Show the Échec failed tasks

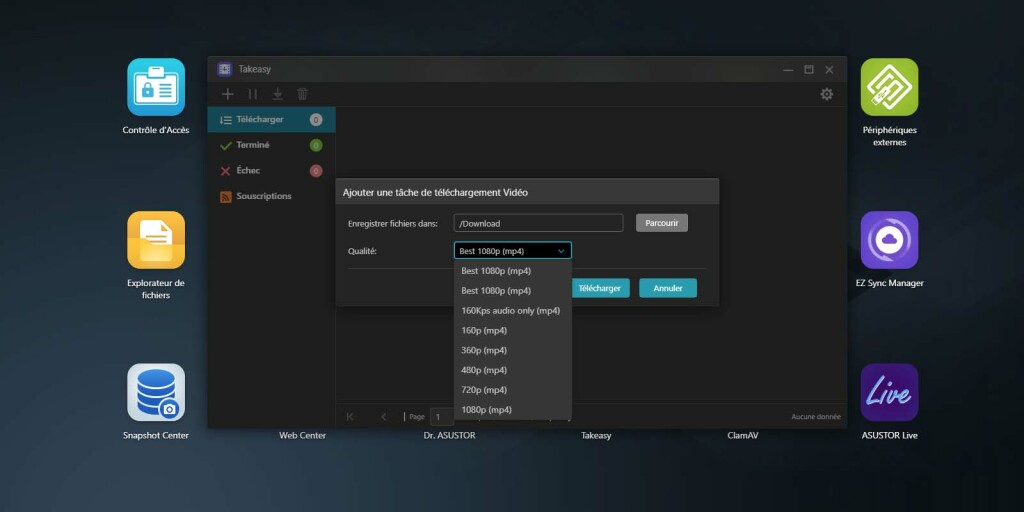coord(272,170)
